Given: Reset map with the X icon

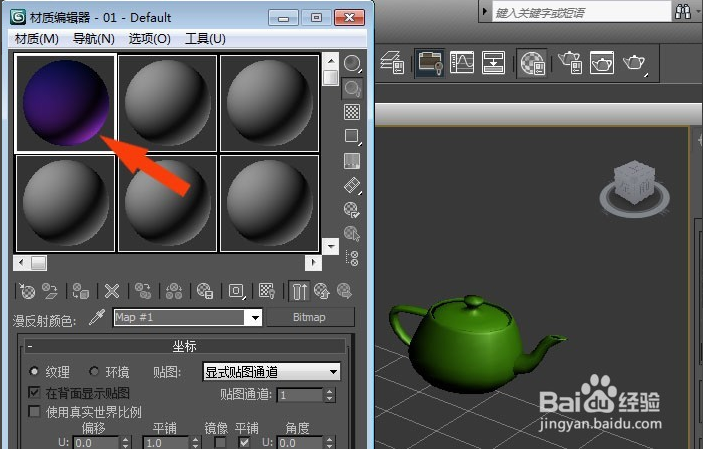Looking at the screenshot, I should pos(112,291).
